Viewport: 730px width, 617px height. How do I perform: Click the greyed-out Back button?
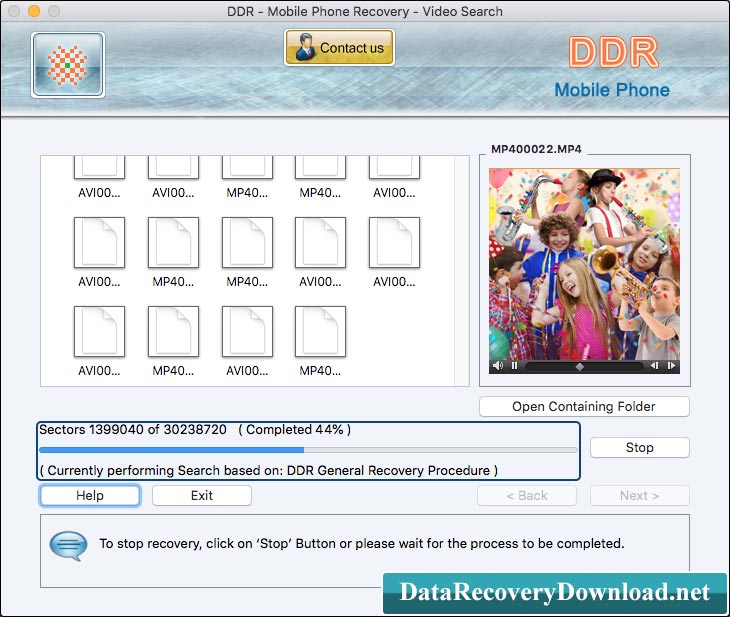pos(527,495)
